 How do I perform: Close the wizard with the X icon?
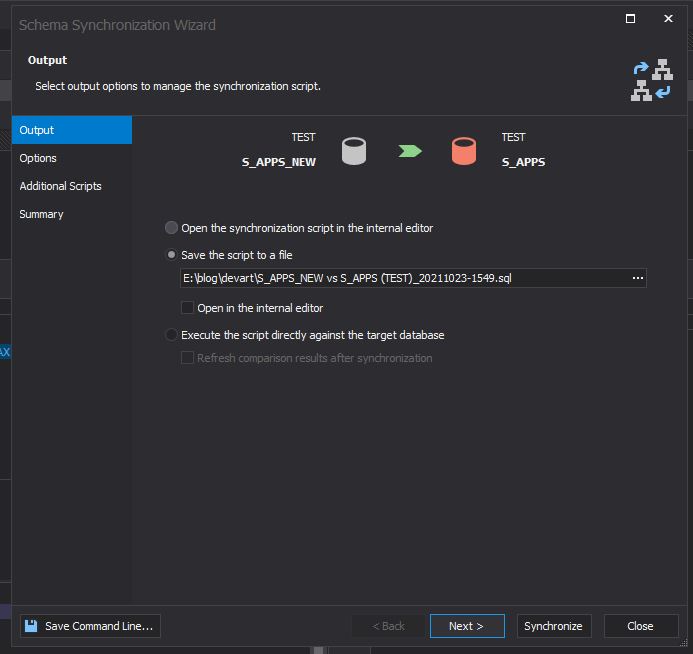(668, 19)
